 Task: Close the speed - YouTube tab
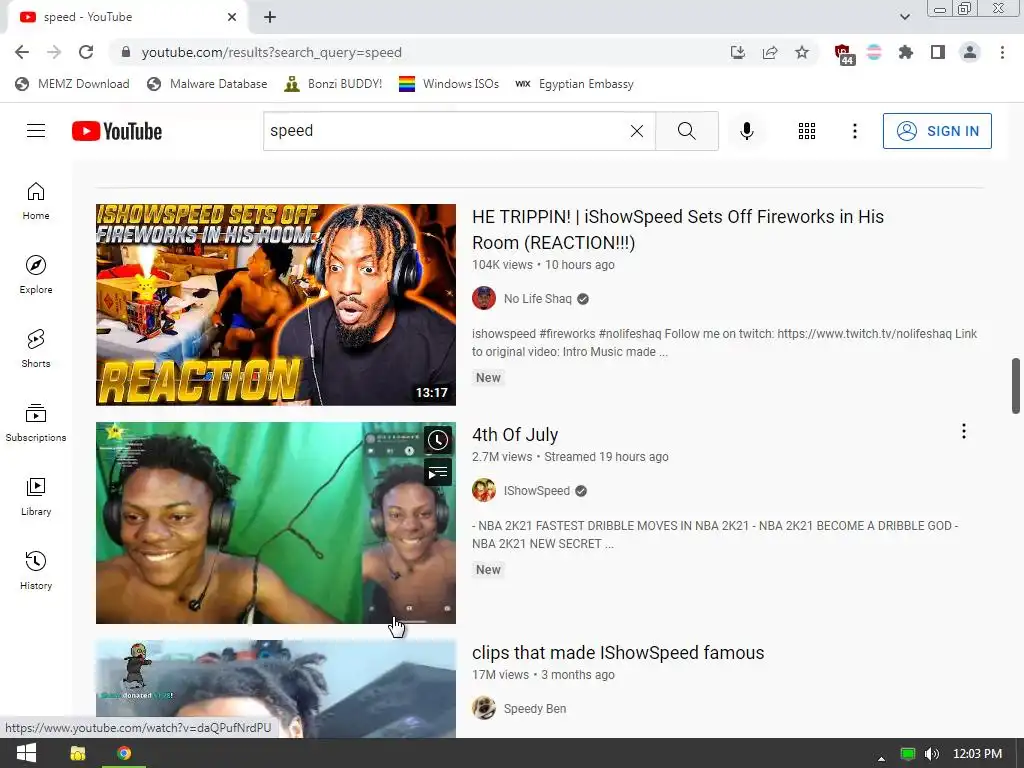click(x=232, y=17)
